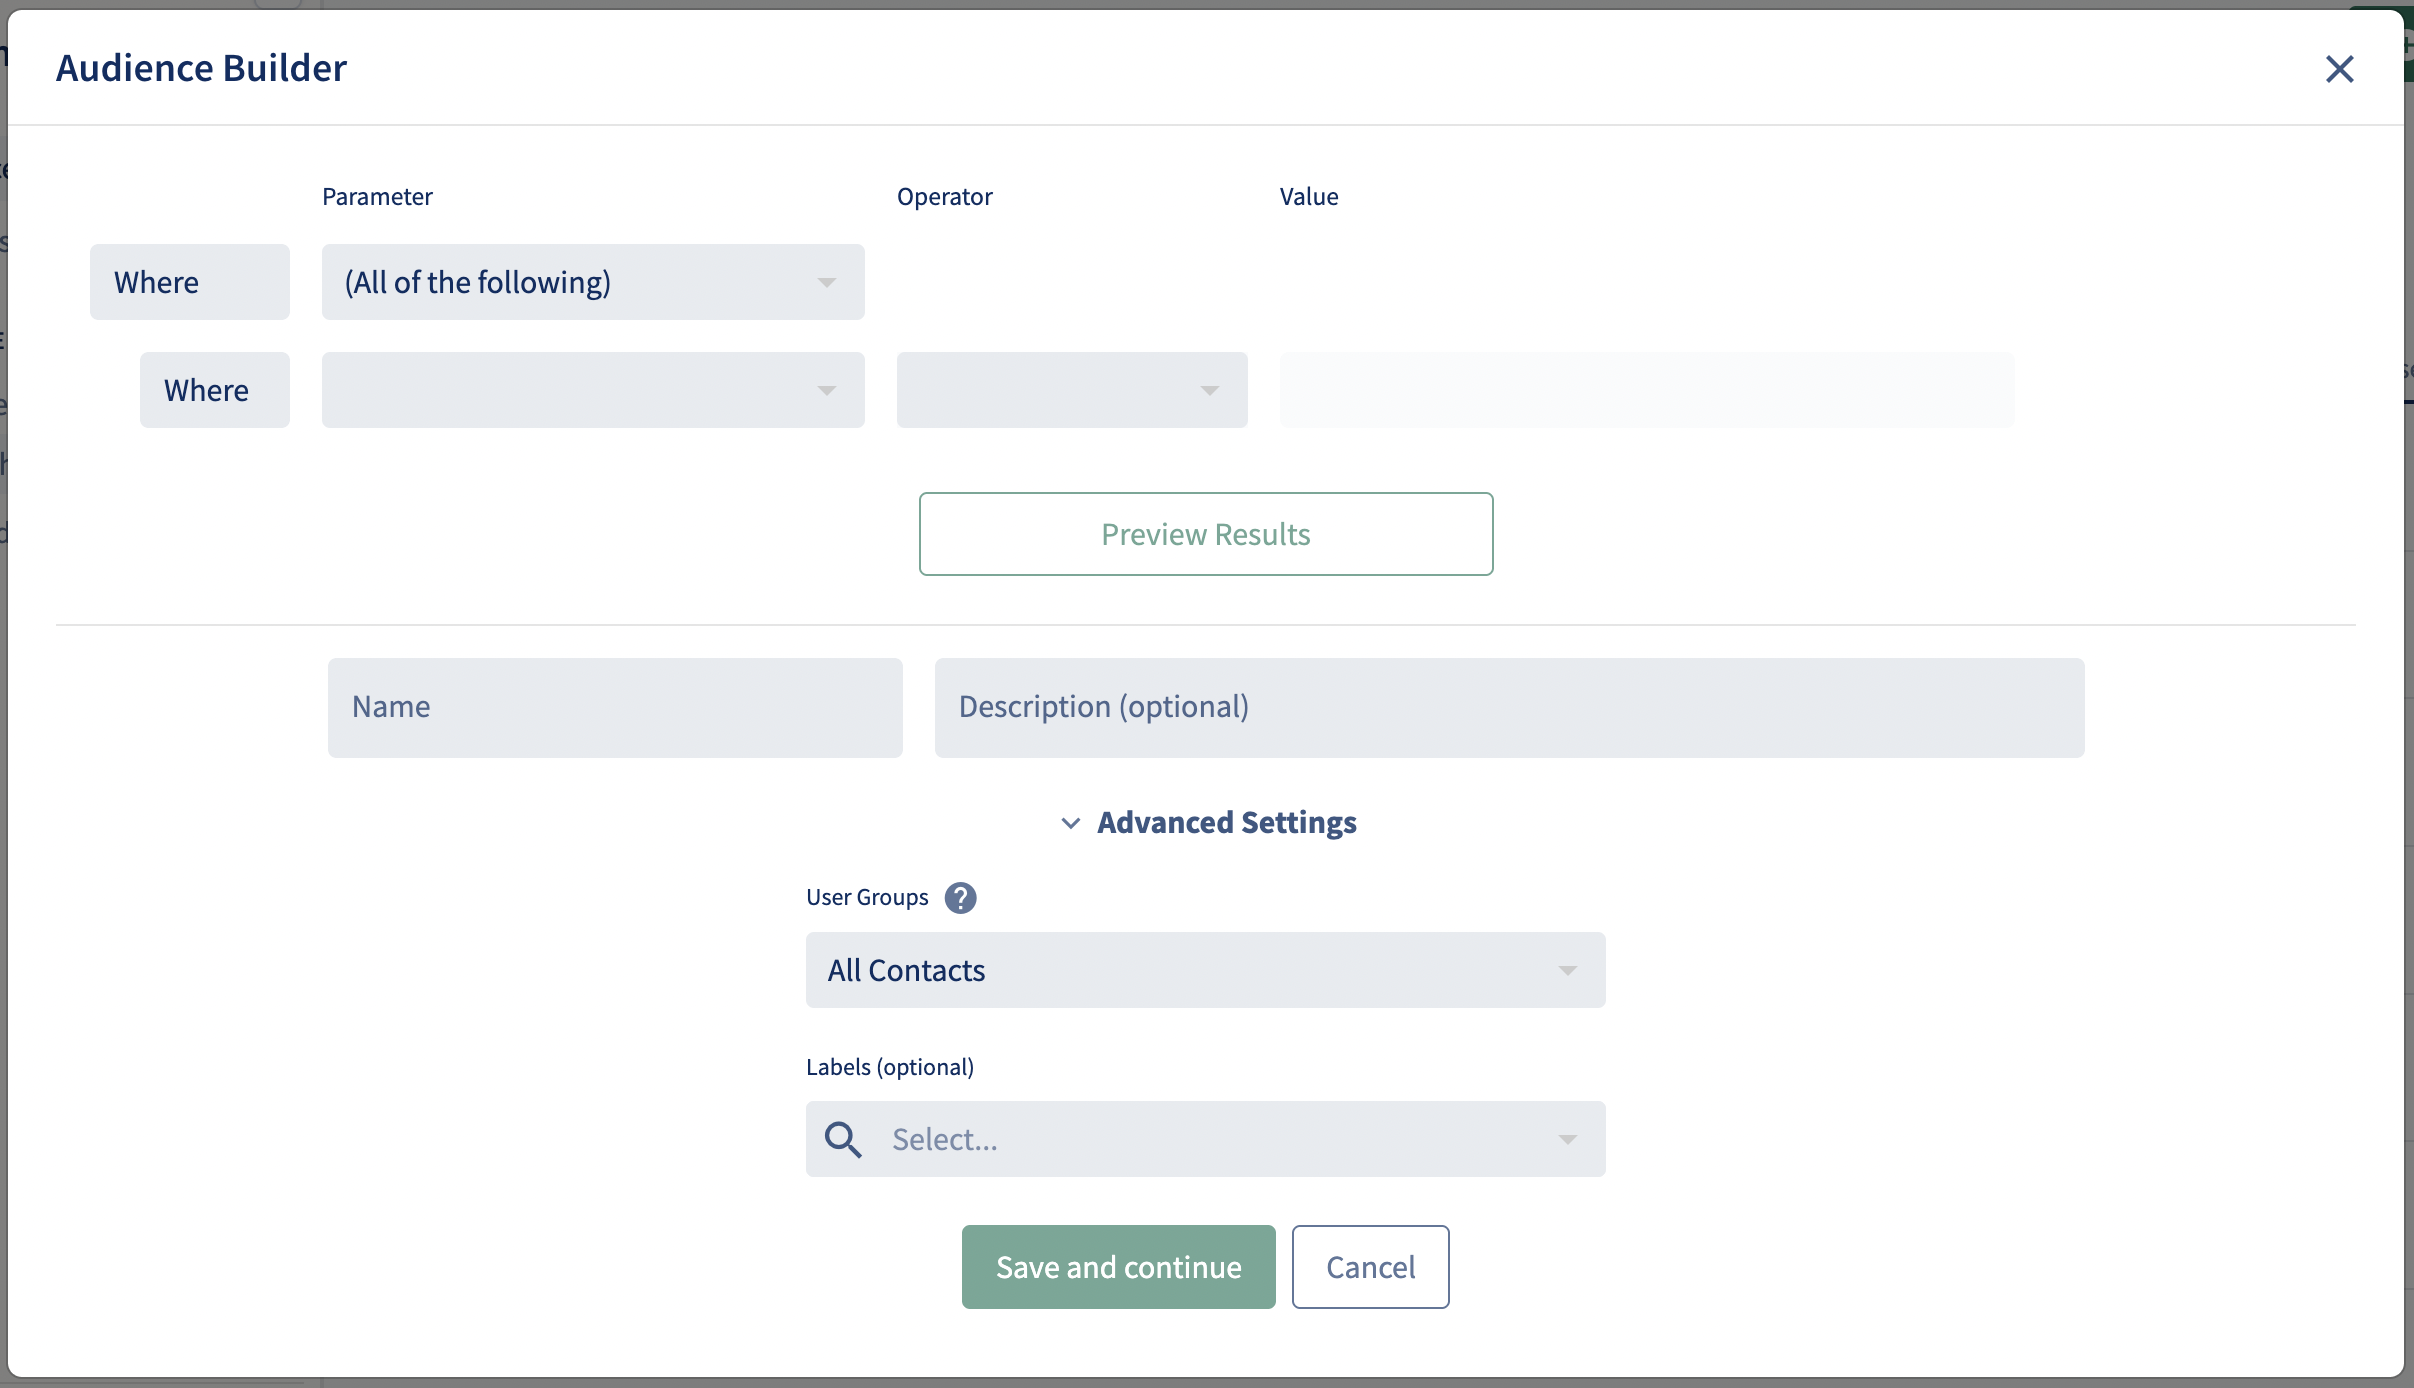Click the top-level Where button
This screenshot has height=1388, width=2414.
190,282
